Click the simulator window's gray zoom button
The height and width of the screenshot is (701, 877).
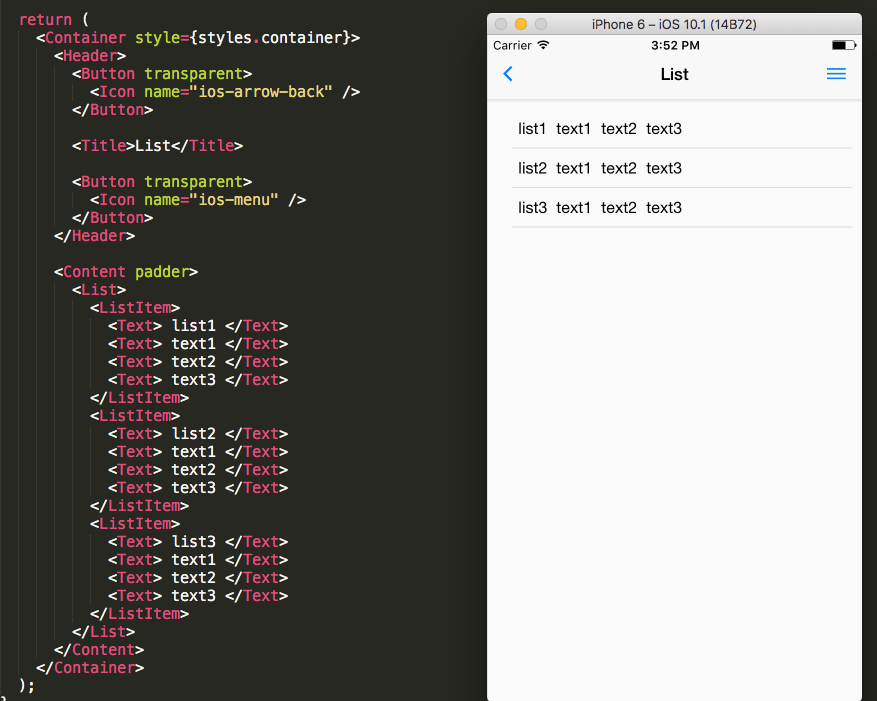coord(541,24)
